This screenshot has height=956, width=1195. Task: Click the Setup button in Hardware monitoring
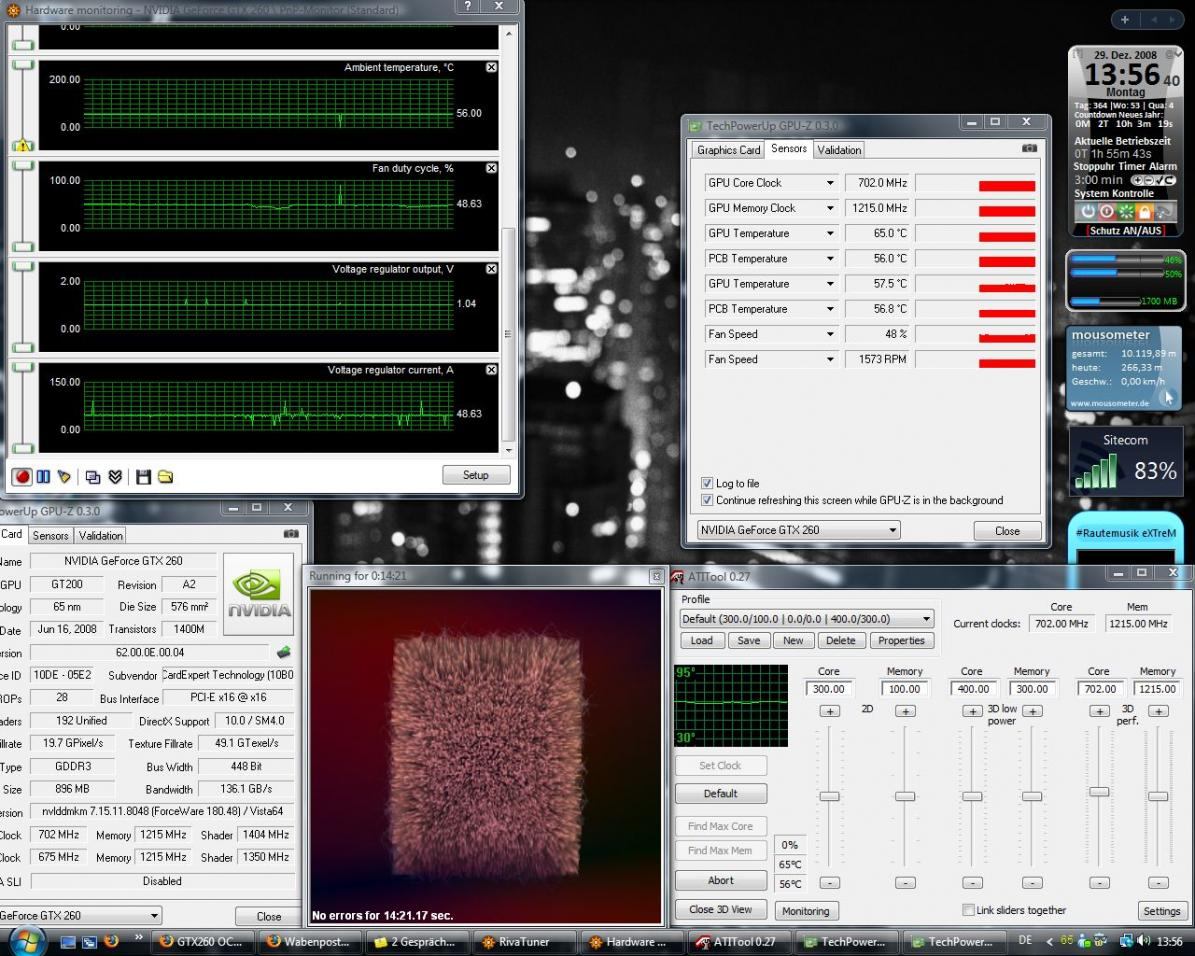tap(476, 475)
